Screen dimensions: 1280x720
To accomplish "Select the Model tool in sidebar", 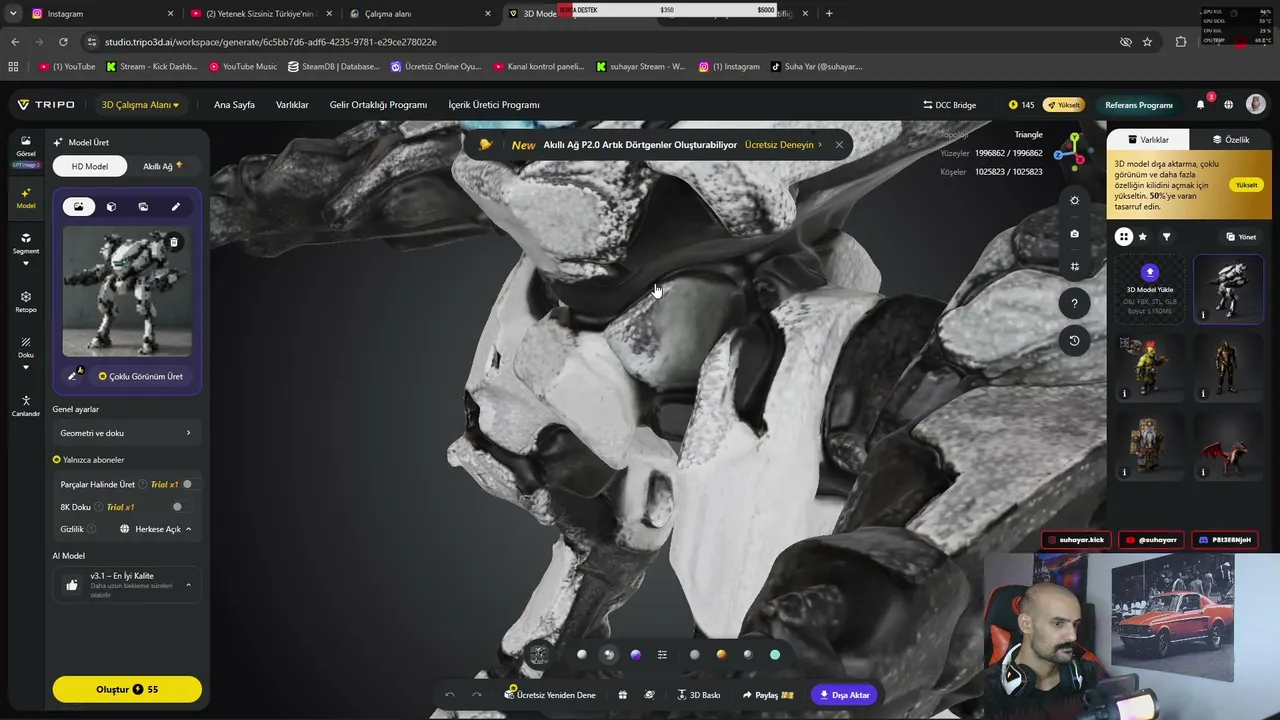I will coord(25,198).
